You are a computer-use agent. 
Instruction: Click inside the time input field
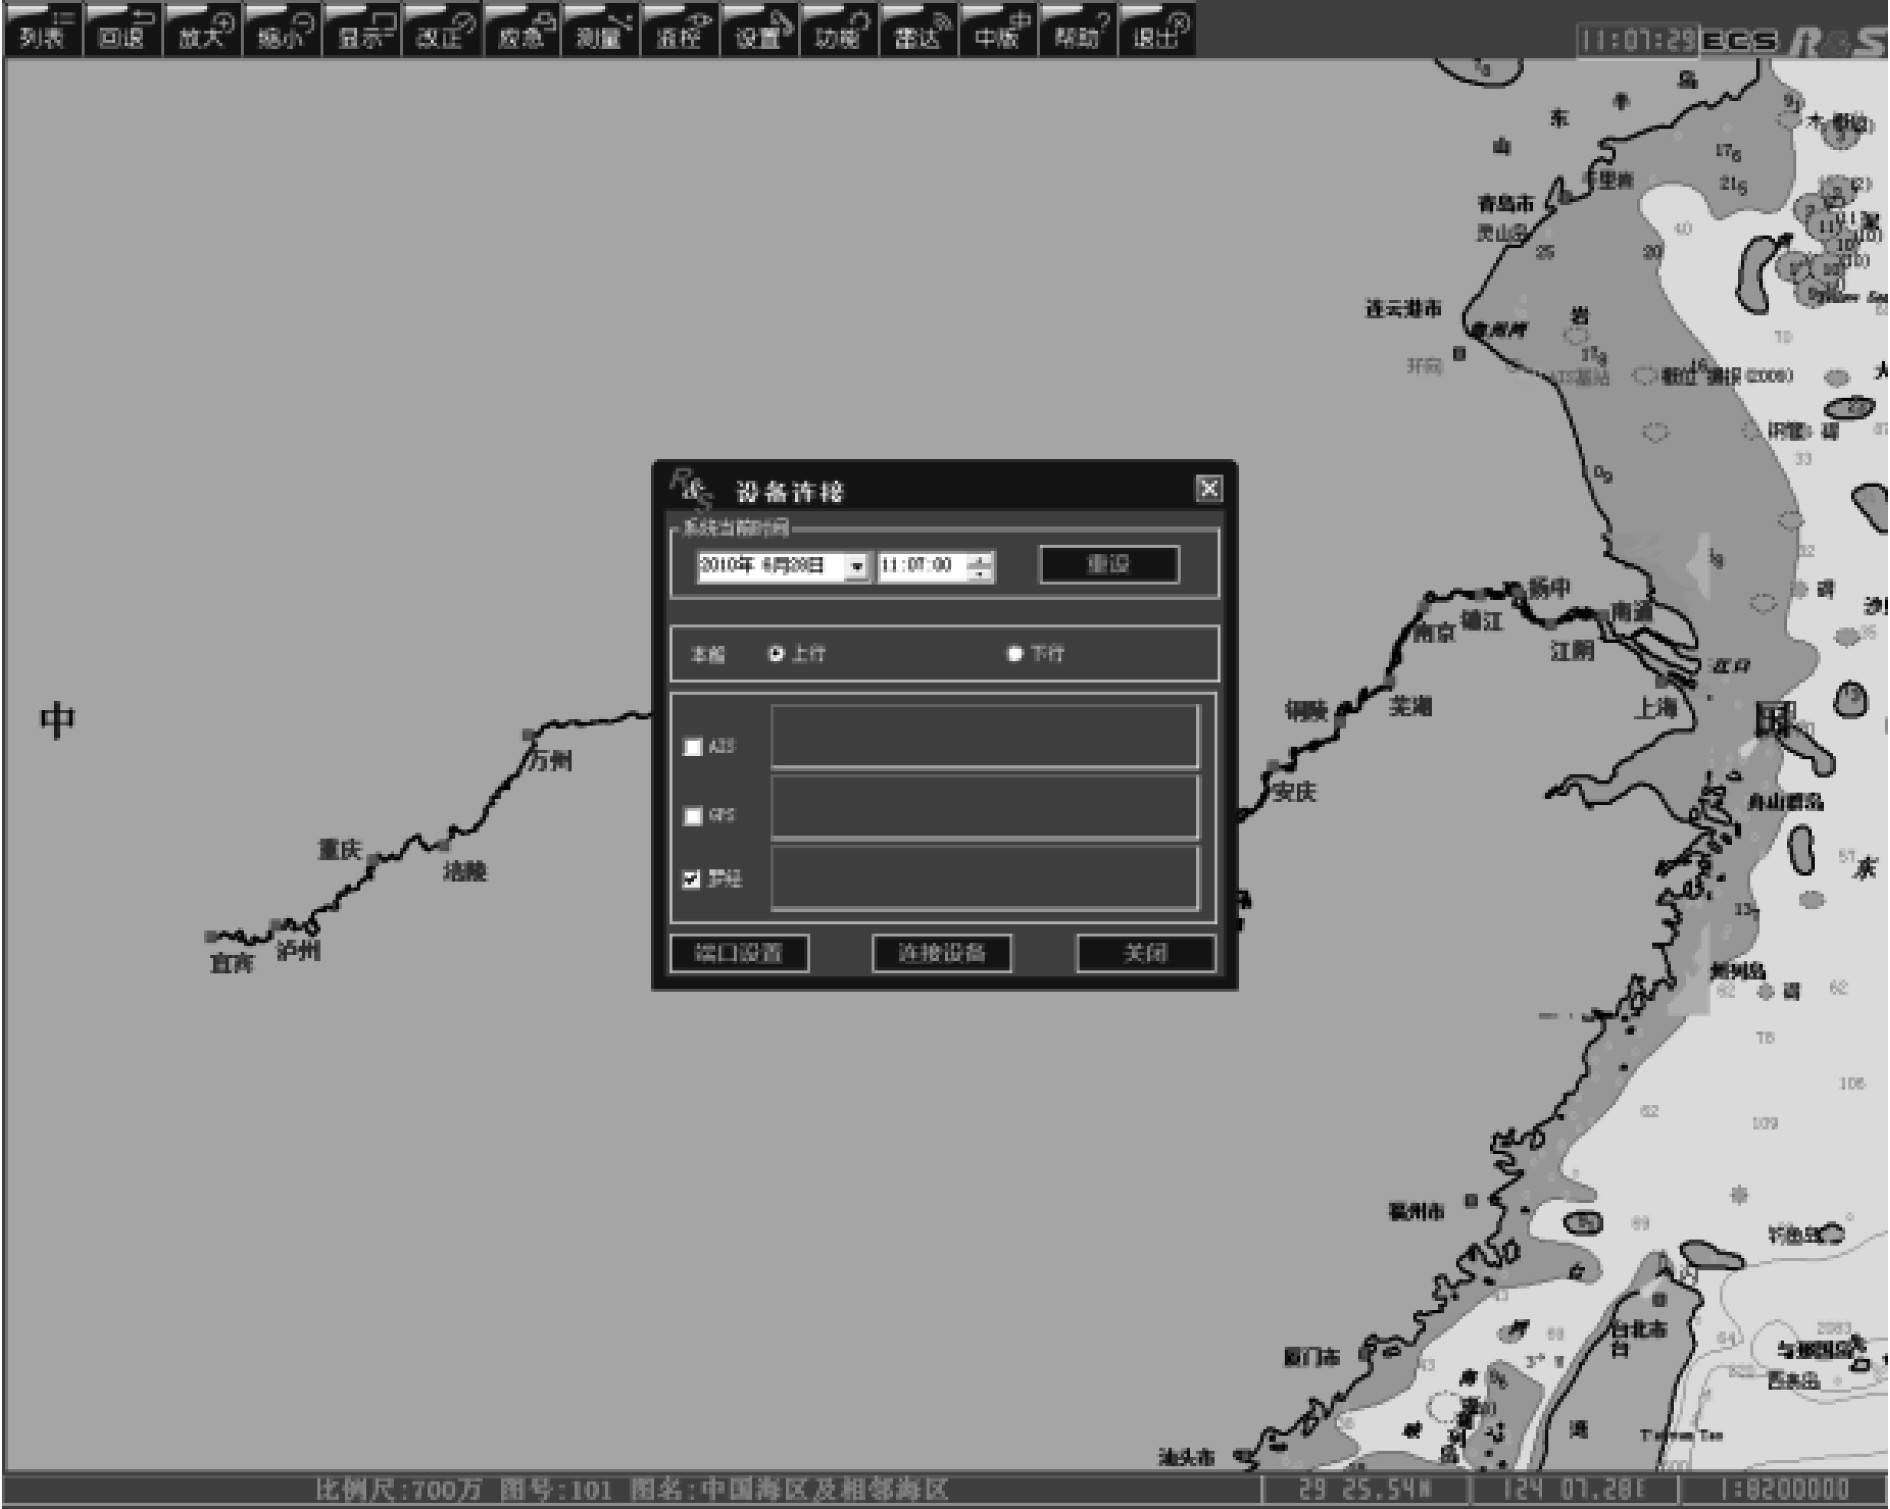pos(920,566)
